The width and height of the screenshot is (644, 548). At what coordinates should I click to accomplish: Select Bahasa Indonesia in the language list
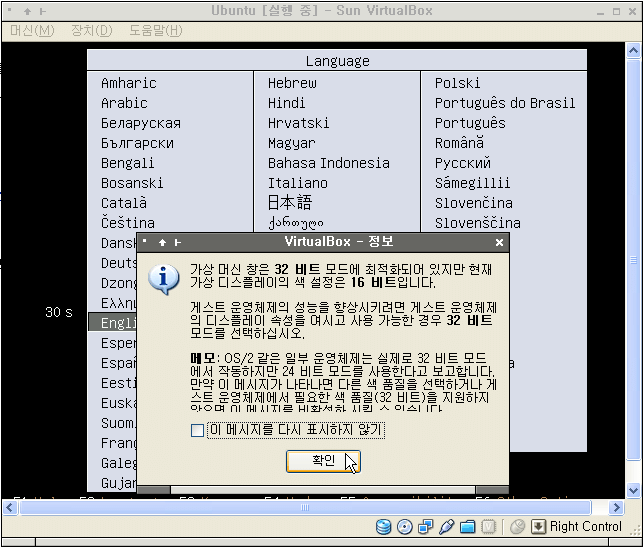pyautogui.click(x=329, y=163)
